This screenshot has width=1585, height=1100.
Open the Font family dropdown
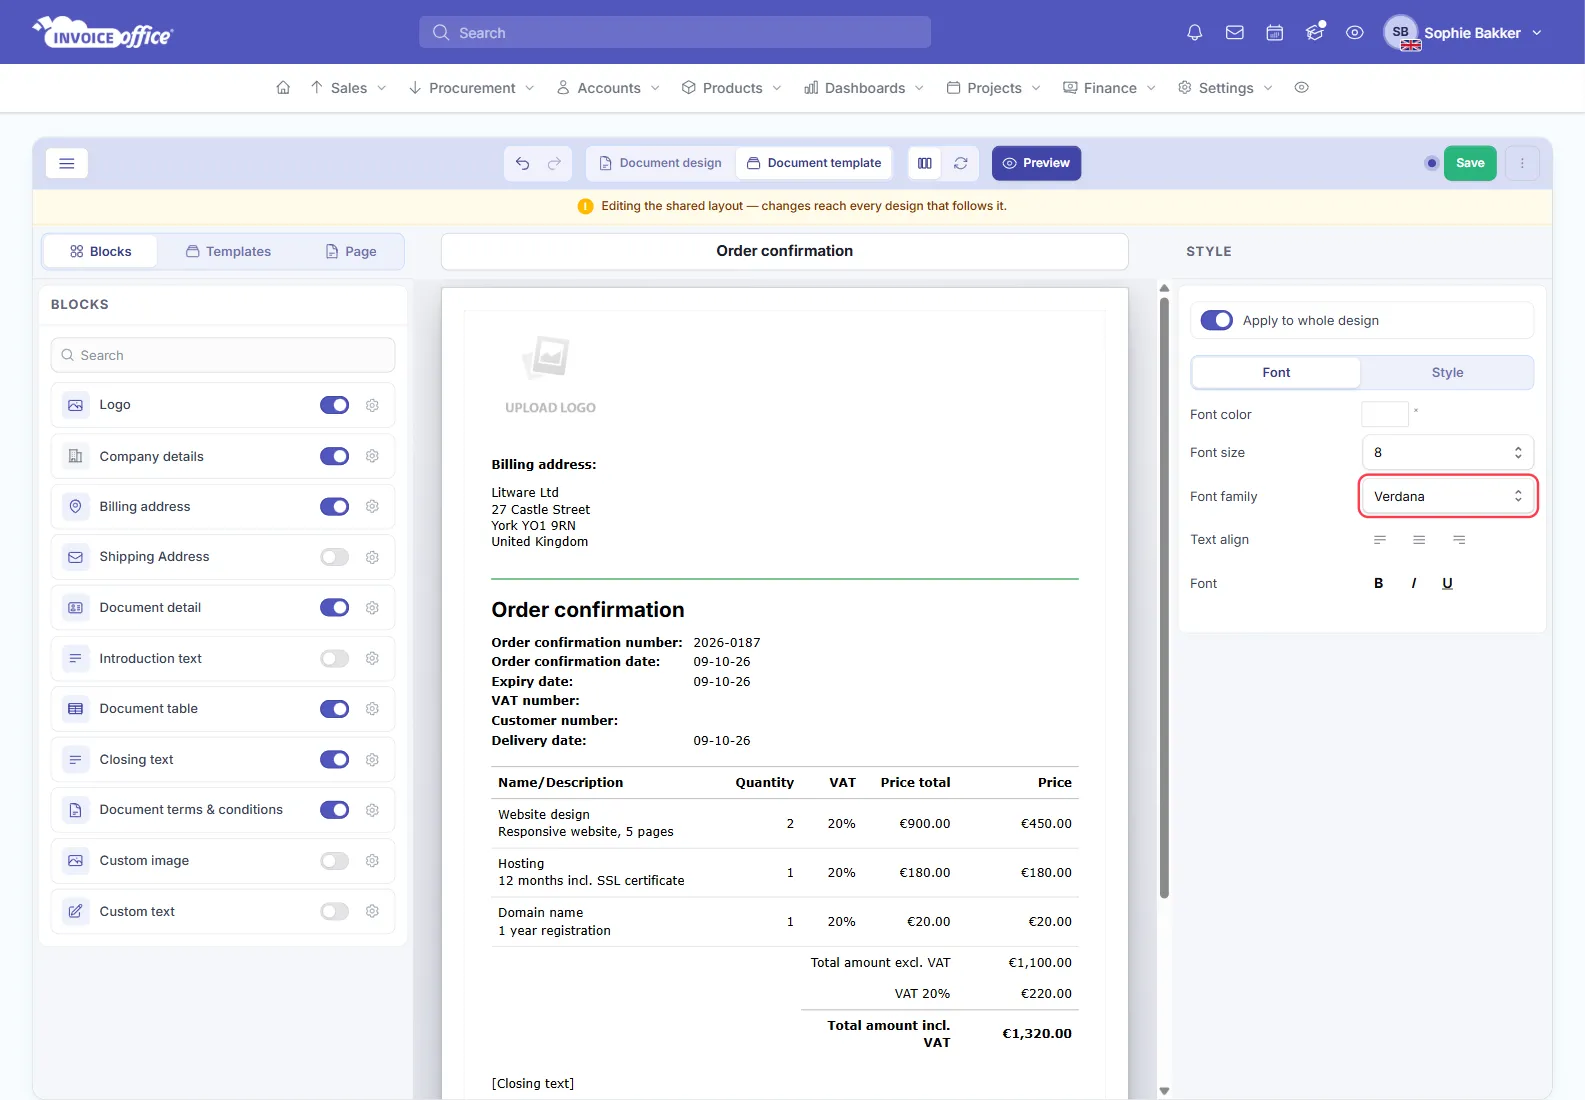[x=1447, y=496]
